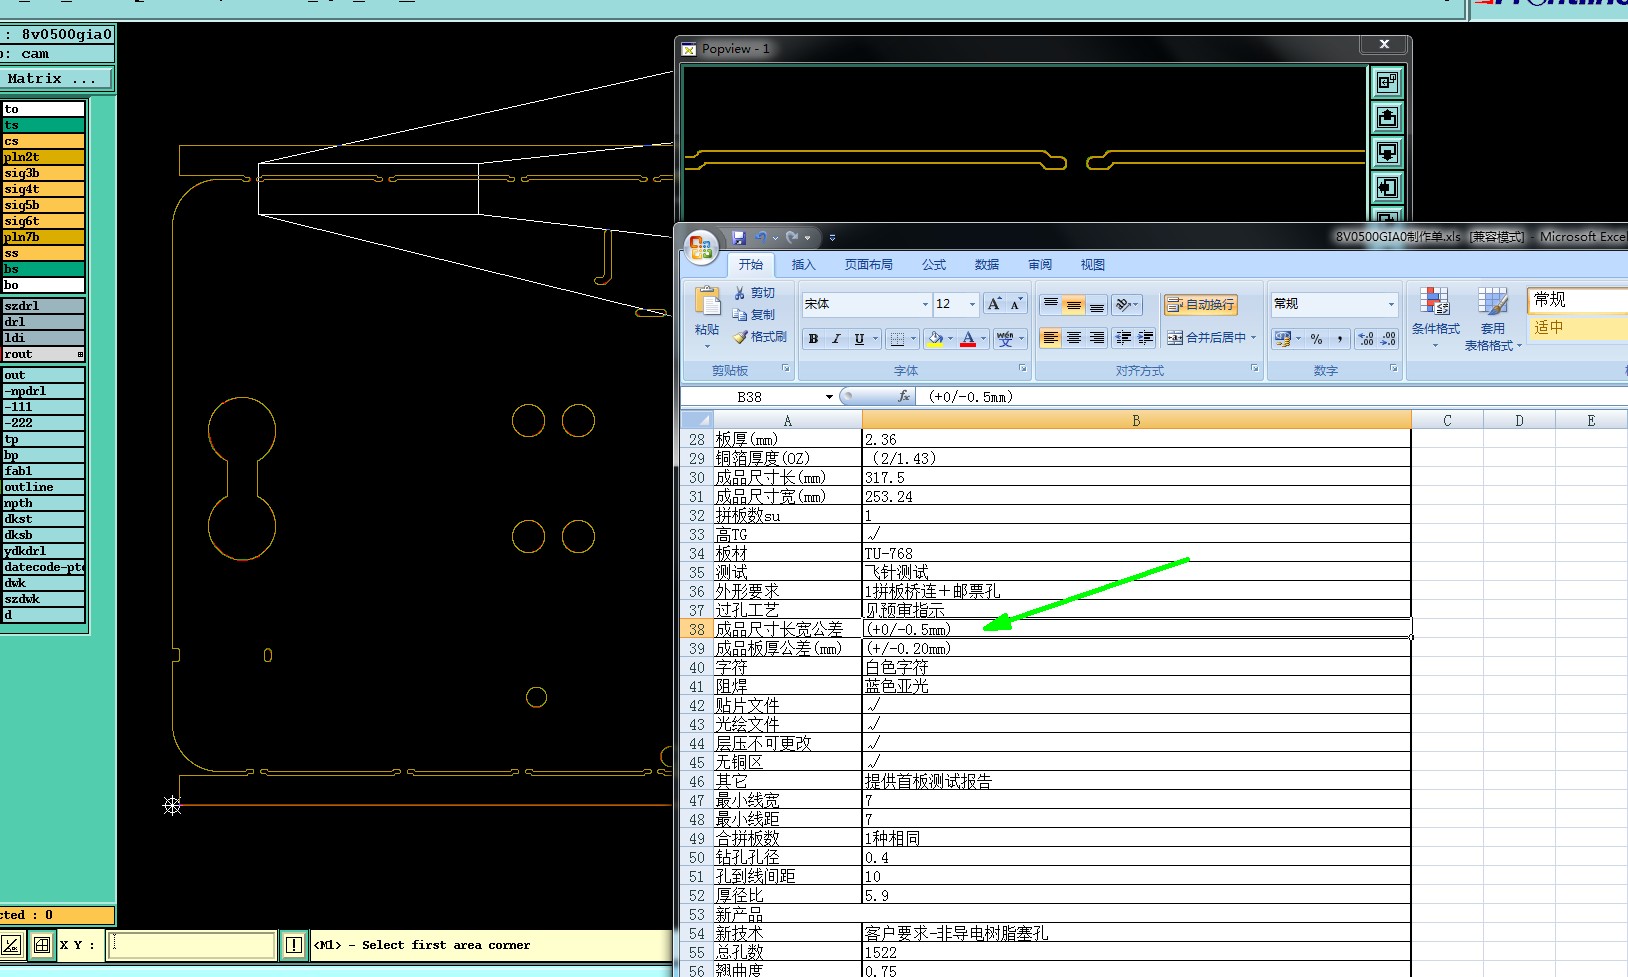Screen dimensions: 1628x977
Task: Click the angle snap icon at bottom left
Action: click(x=12, y=945)
